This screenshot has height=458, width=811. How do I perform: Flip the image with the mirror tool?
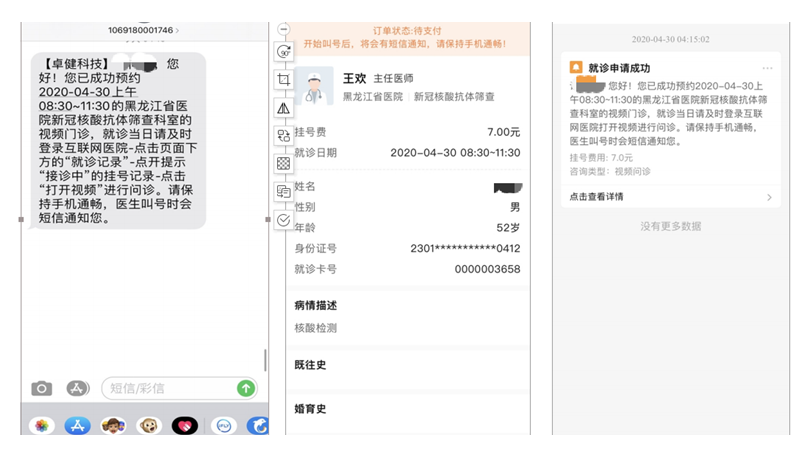(x=283, y=108)
